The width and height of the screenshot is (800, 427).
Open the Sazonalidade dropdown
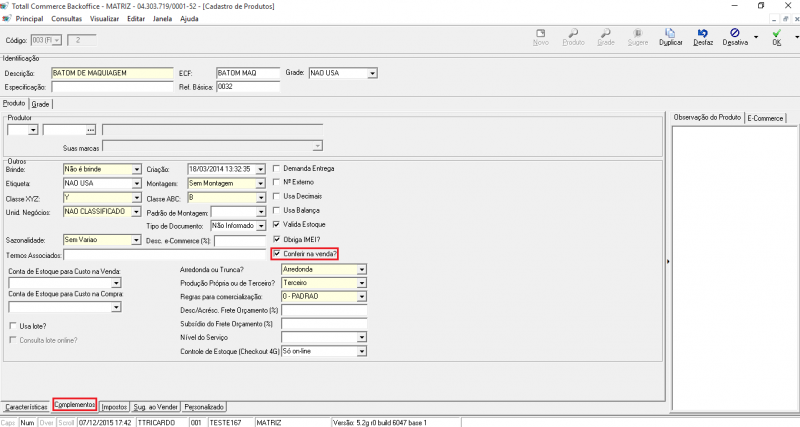(135, 240)
